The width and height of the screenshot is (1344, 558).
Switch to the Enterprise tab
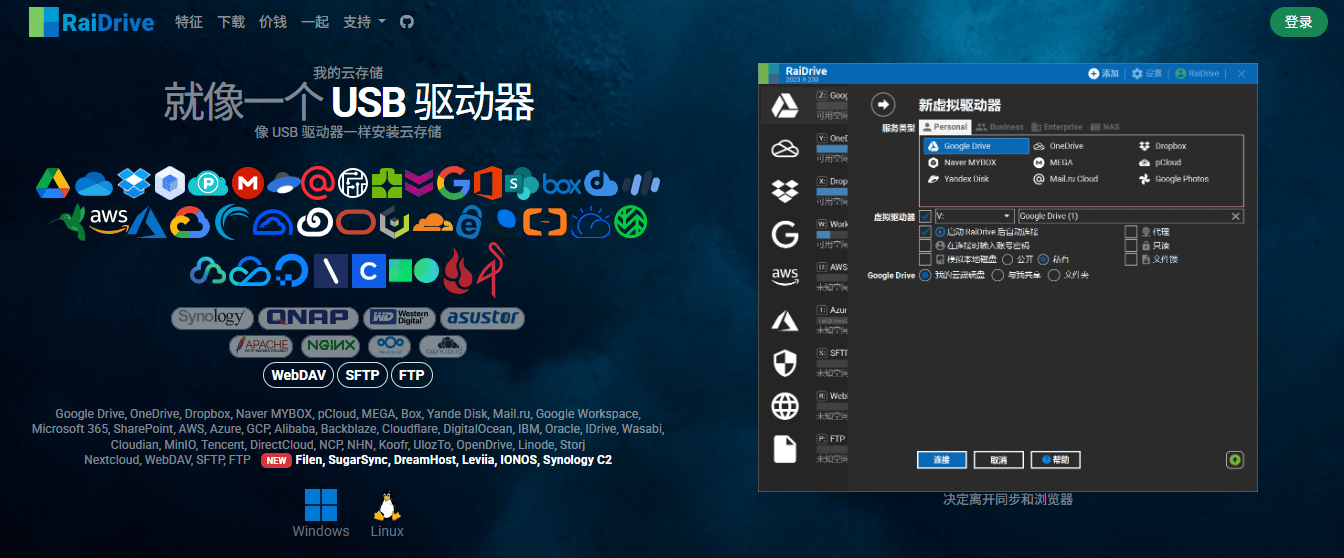(1056, 127)
